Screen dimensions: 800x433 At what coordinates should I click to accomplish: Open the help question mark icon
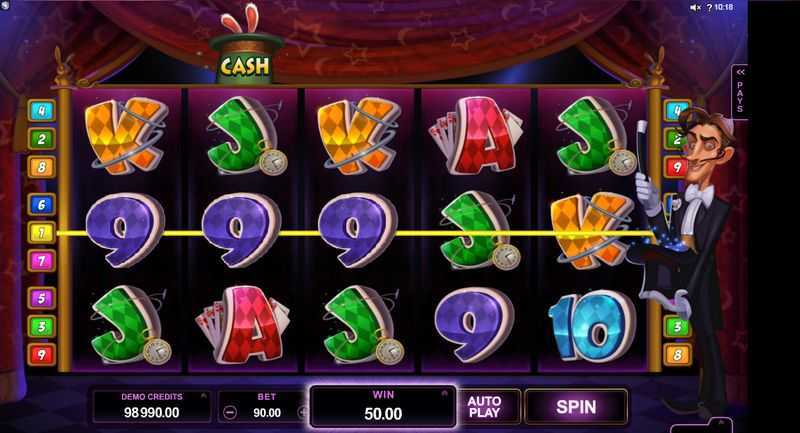click(x=709, y=8)
